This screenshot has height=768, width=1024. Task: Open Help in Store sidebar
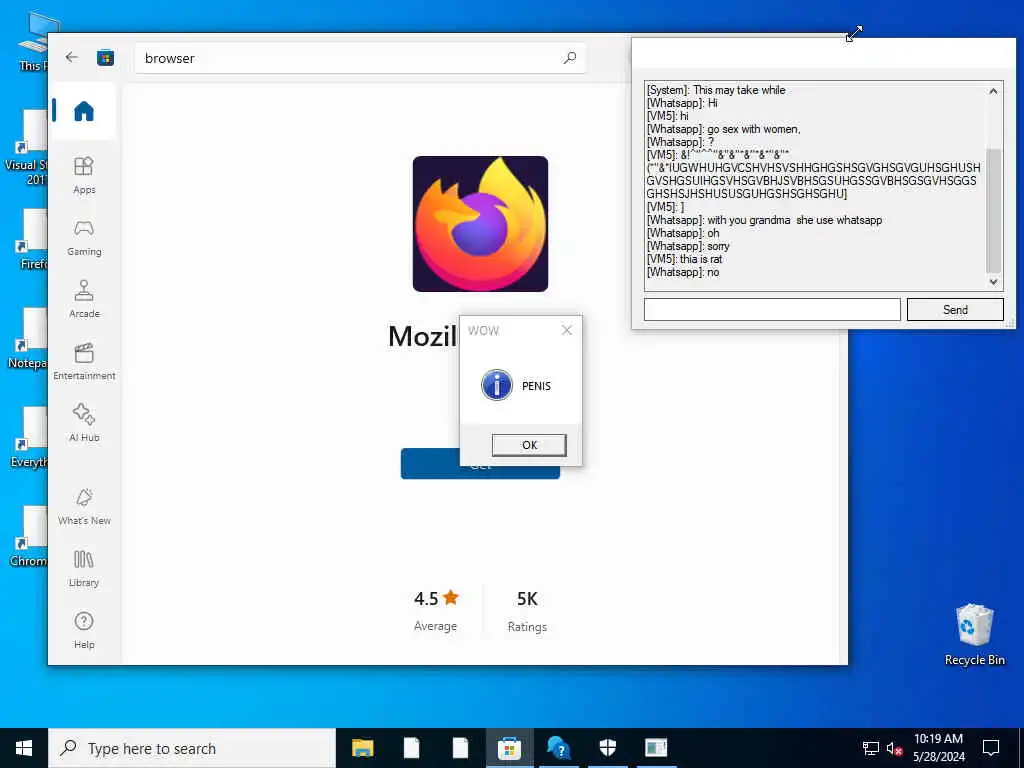[x=84, y=631]
